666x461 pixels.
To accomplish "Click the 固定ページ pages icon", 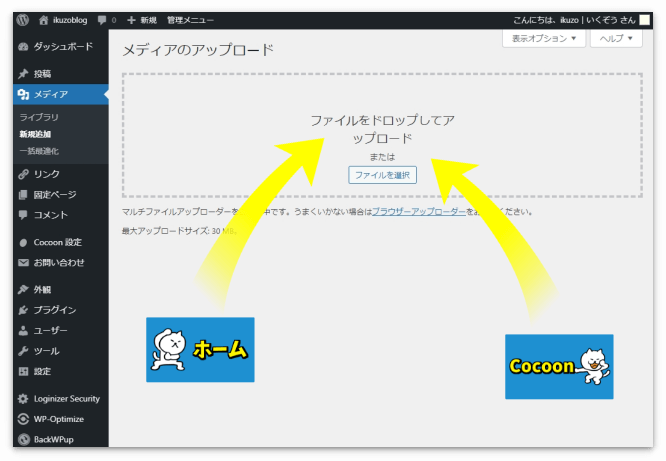I will 23,195.
